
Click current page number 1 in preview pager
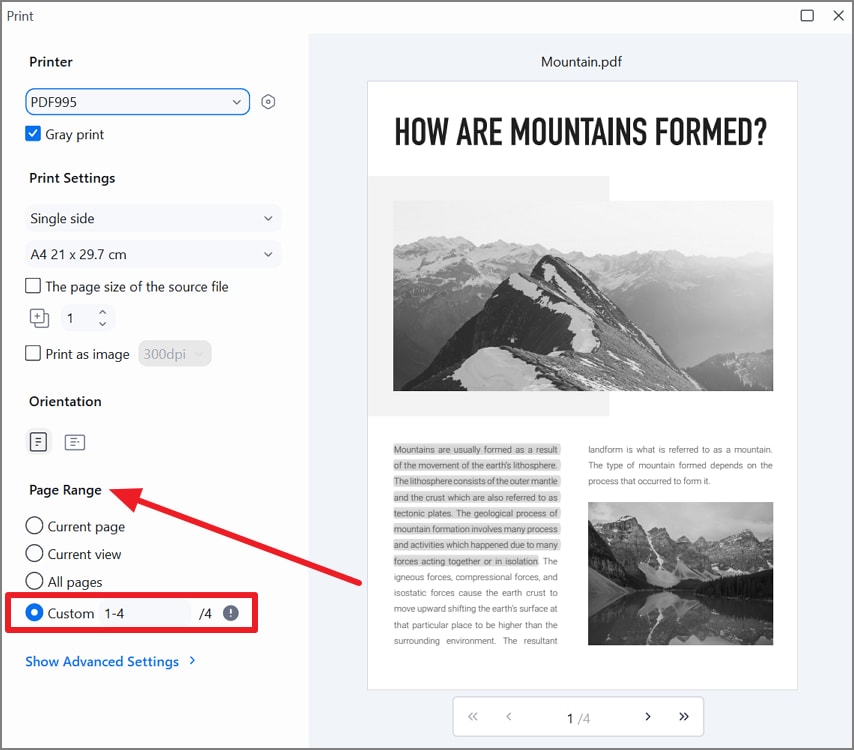click(570, 718)
